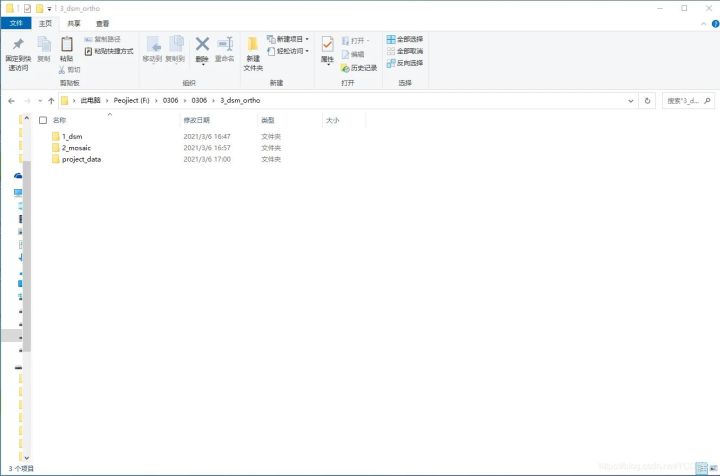The height and width of the screenshot is (476, 720).
Task: Expand the New Item (新建项目) dropdown
Action: [x=290, y=39]
